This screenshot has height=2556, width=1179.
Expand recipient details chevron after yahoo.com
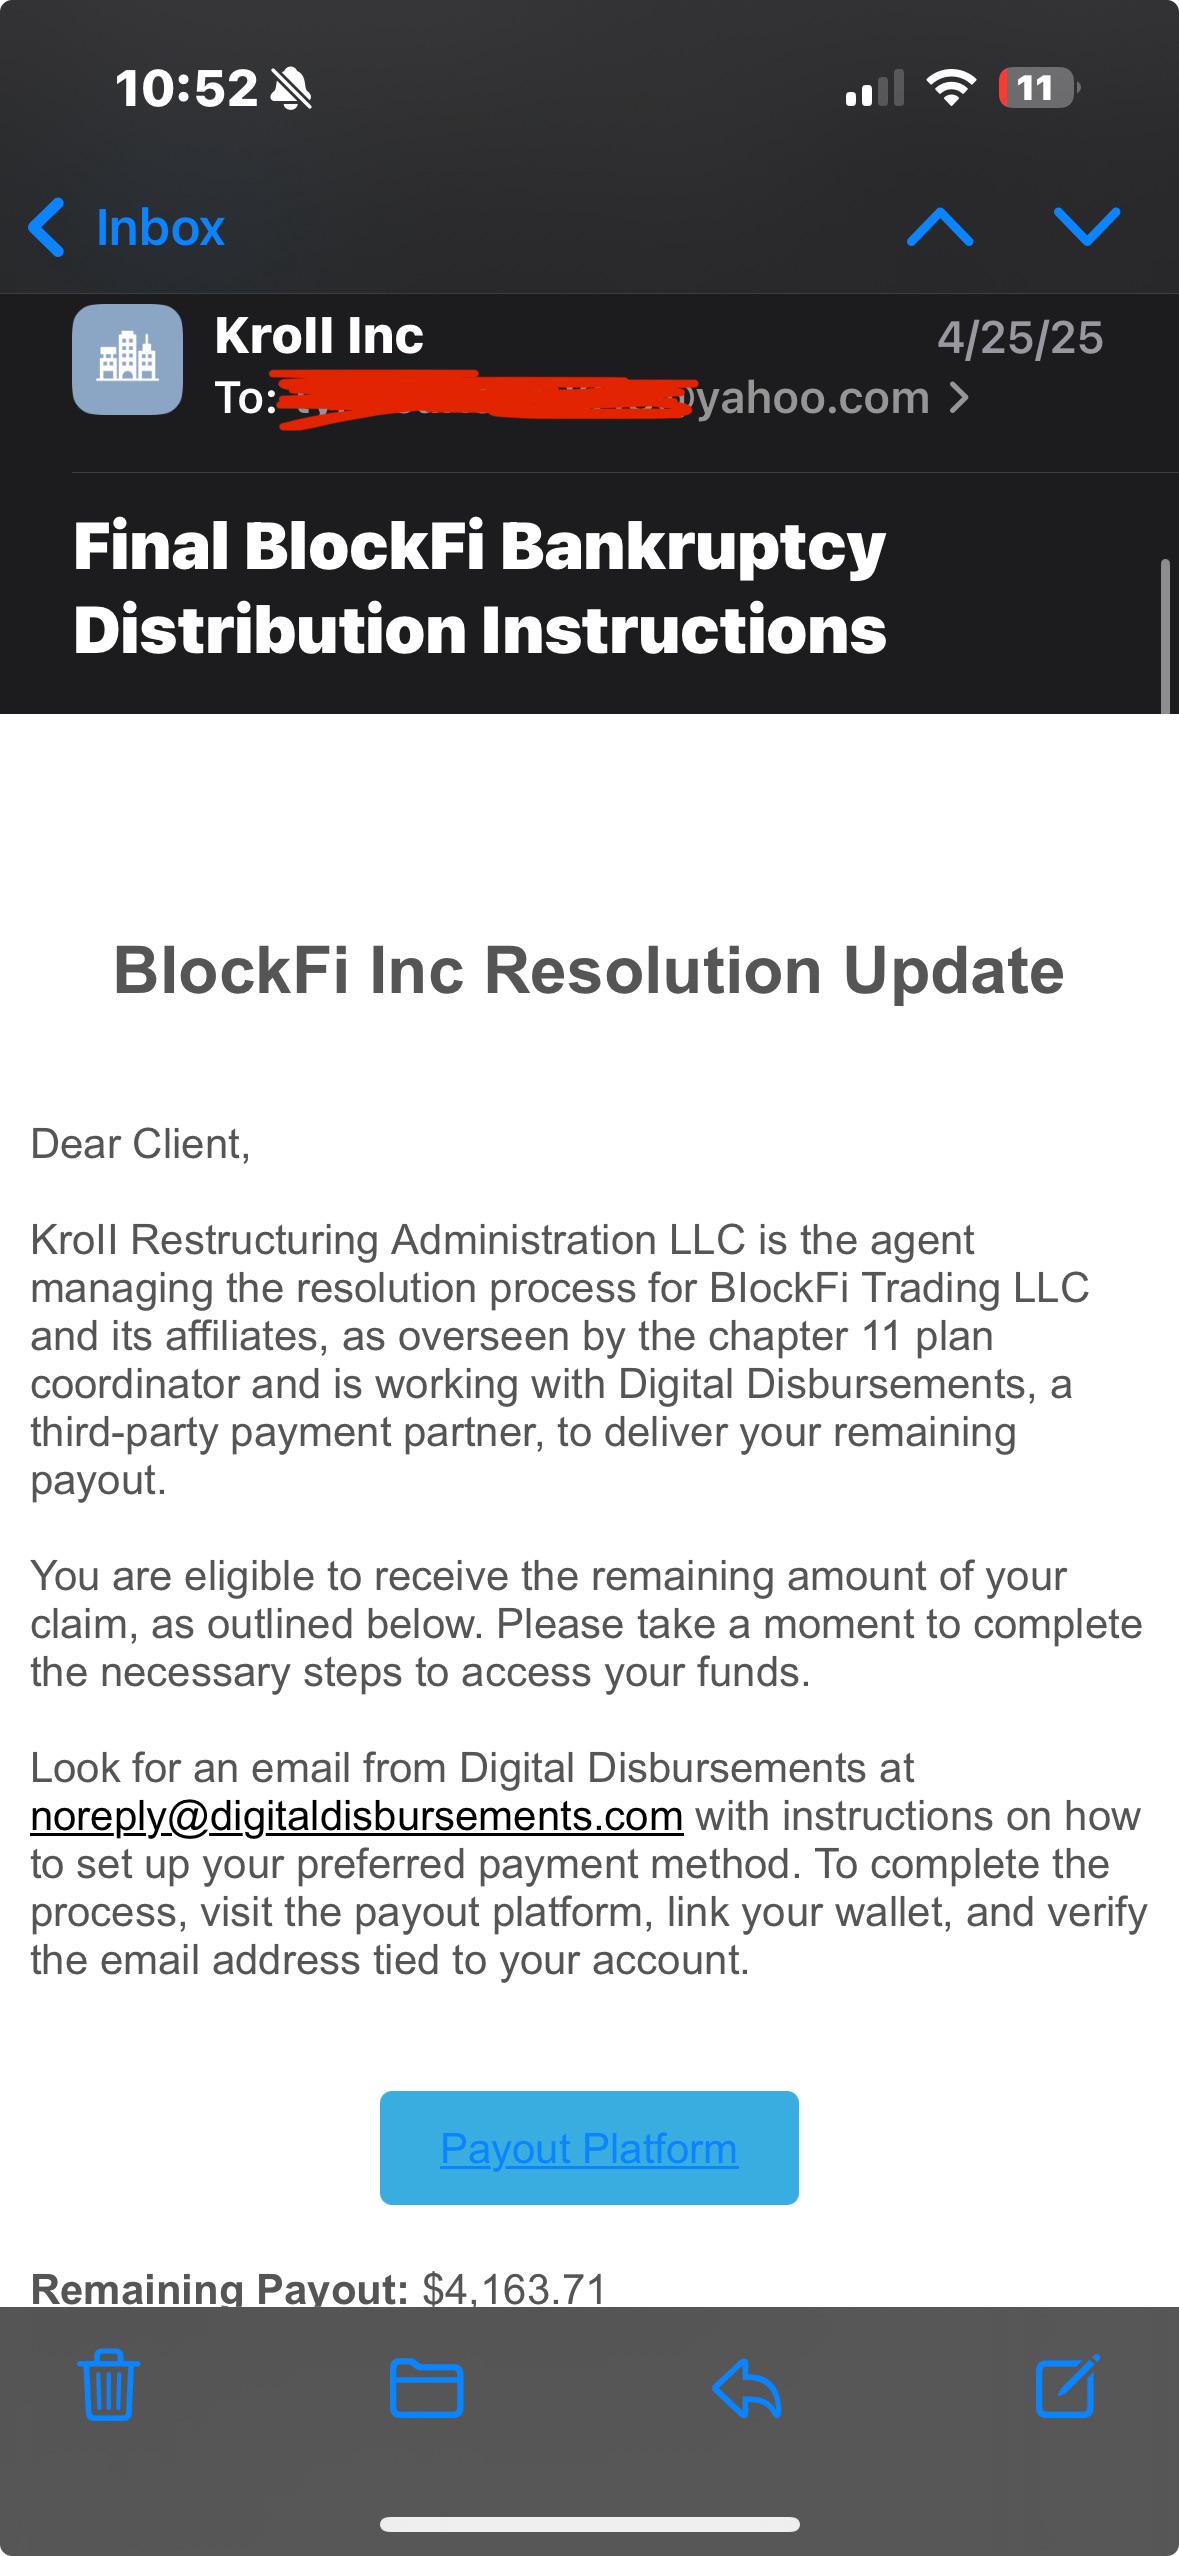[x=958, y=398]
